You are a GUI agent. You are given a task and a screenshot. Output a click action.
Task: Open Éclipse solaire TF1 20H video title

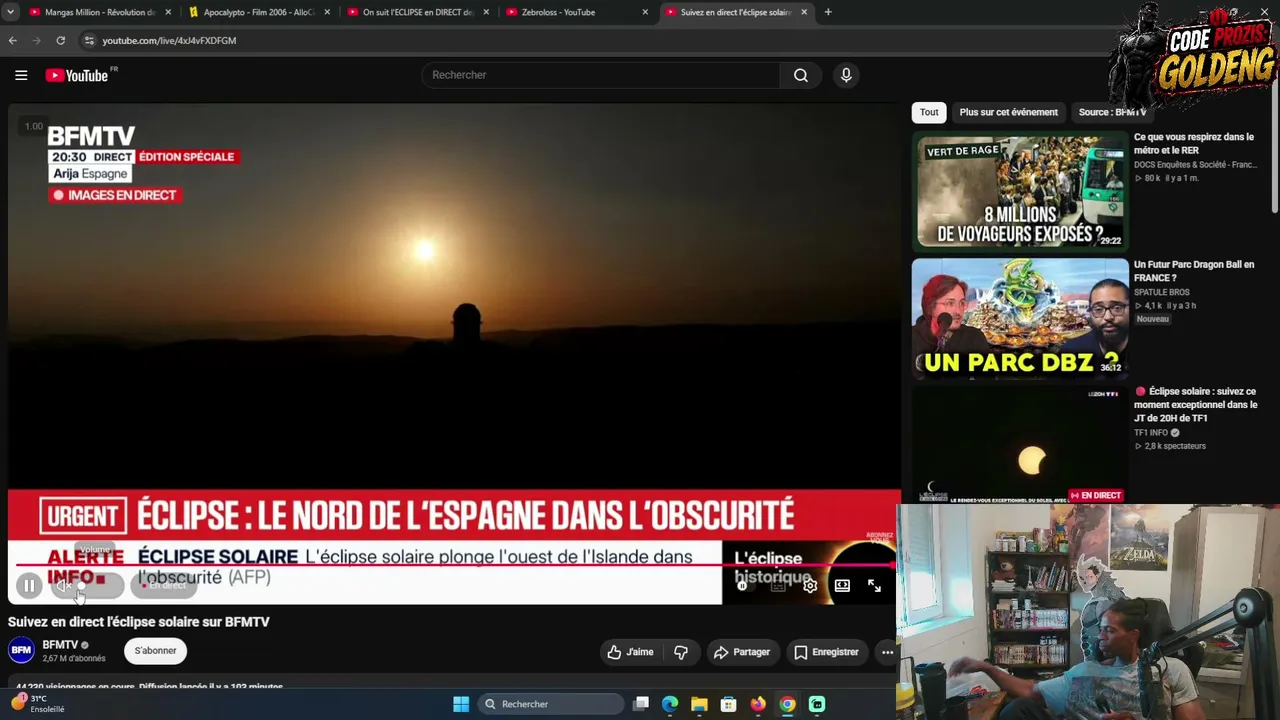1196,405
